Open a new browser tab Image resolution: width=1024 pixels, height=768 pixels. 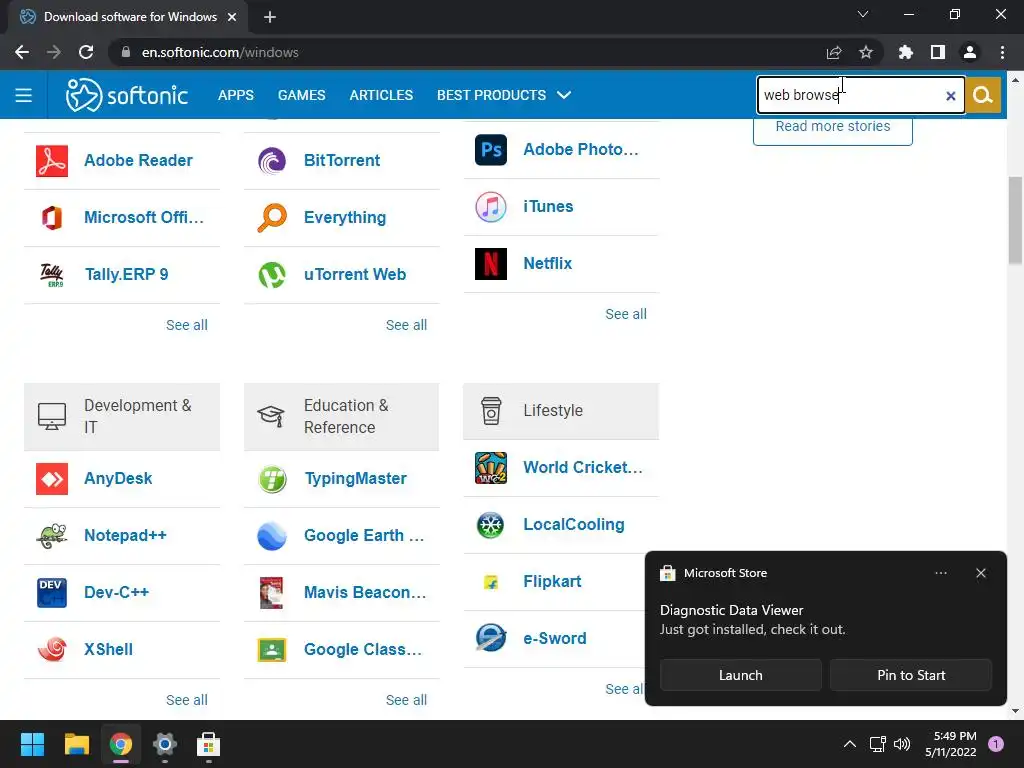click(x=270, y=17)
